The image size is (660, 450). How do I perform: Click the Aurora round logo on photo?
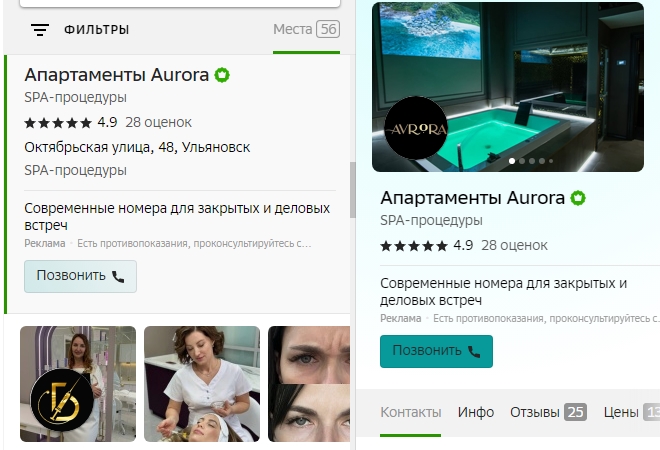415,128
